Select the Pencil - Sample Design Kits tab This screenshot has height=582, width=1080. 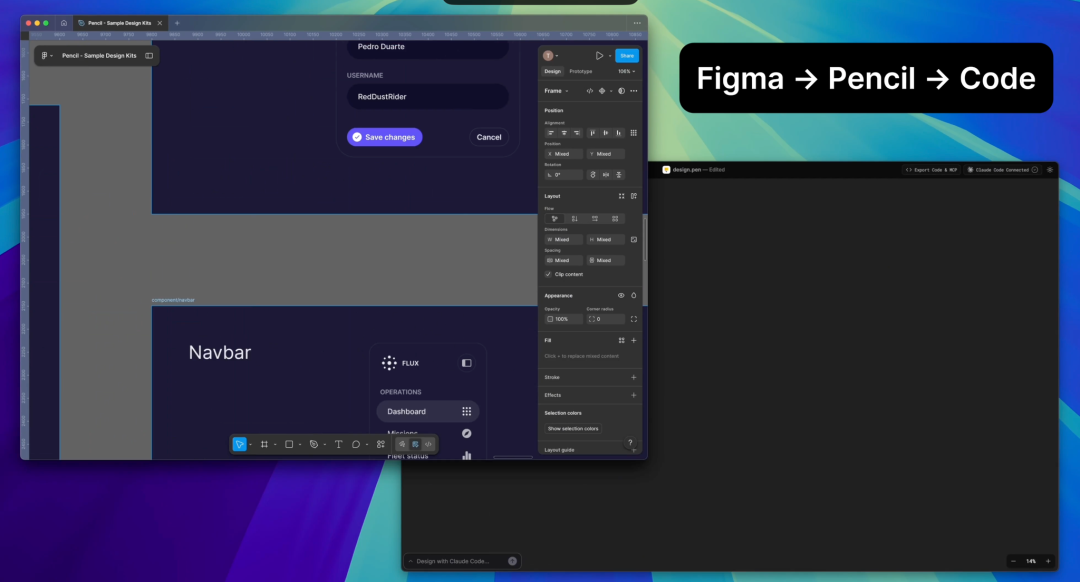120,22
